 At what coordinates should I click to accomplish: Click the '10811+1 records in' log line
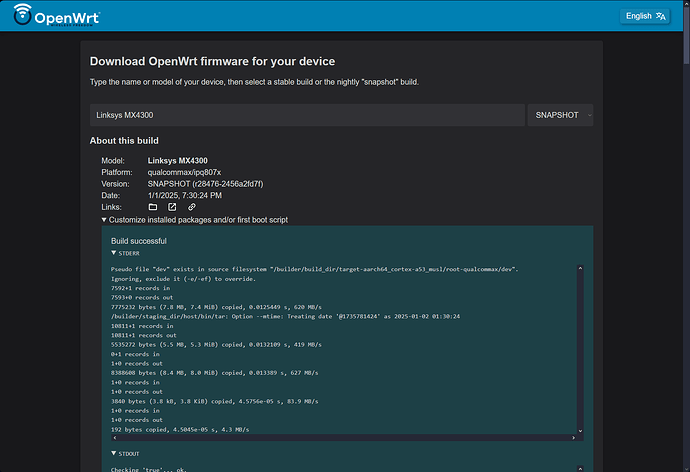point(142,326)
